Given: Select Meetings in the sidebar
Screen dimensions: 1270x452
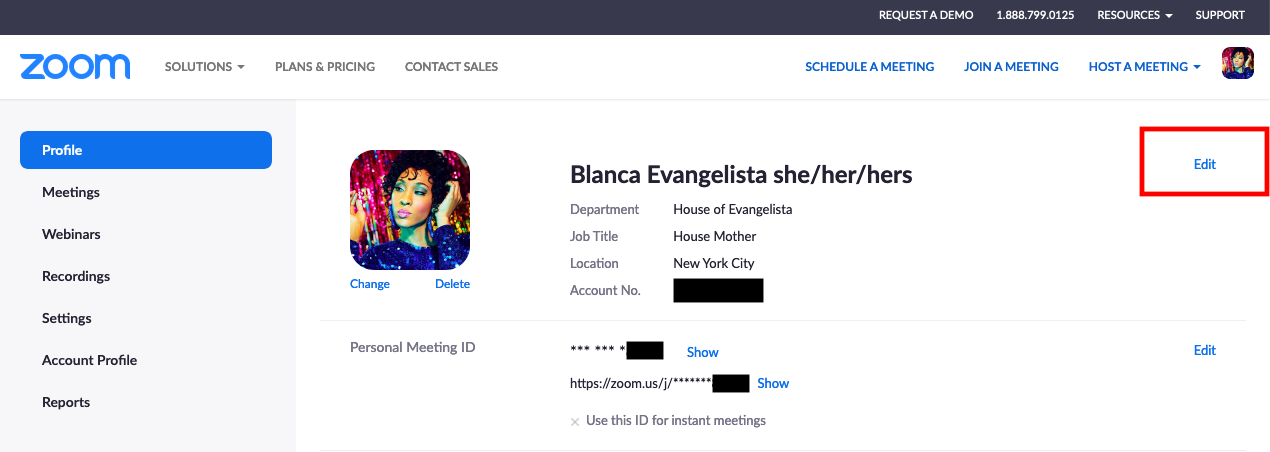Looking at the screenshot, I should (x=71, y=192).
